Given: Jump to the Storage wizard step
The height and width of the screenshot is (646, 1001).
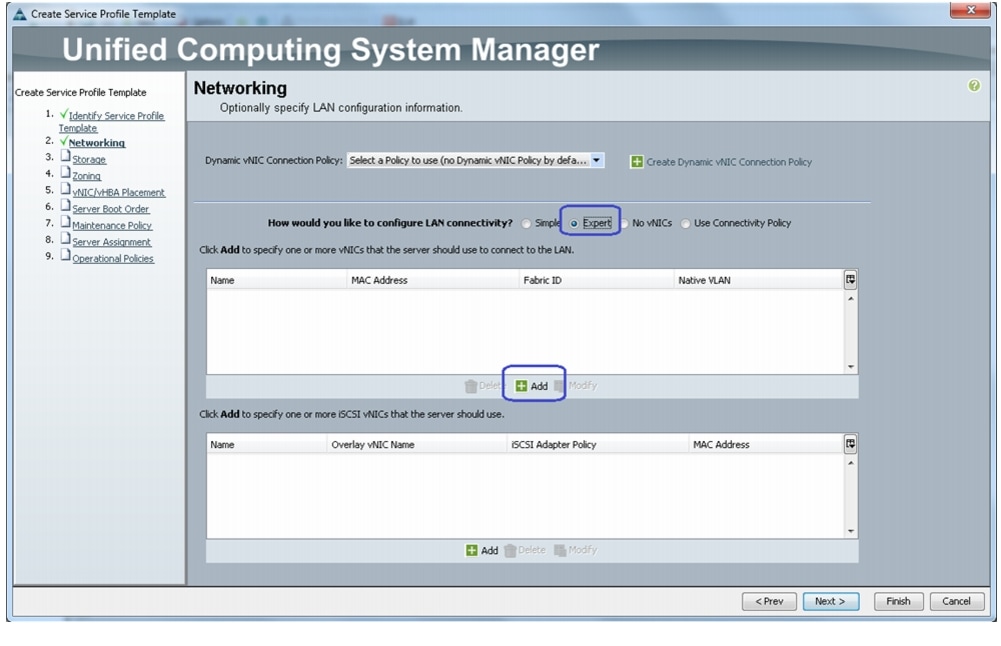Looking at the screenshot, I should pyautogui.click(x=89, y=160).
